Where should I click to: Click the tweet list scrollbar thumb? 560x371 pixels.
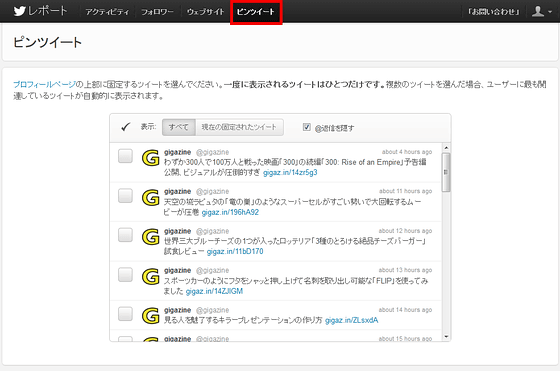pos(446,172)
